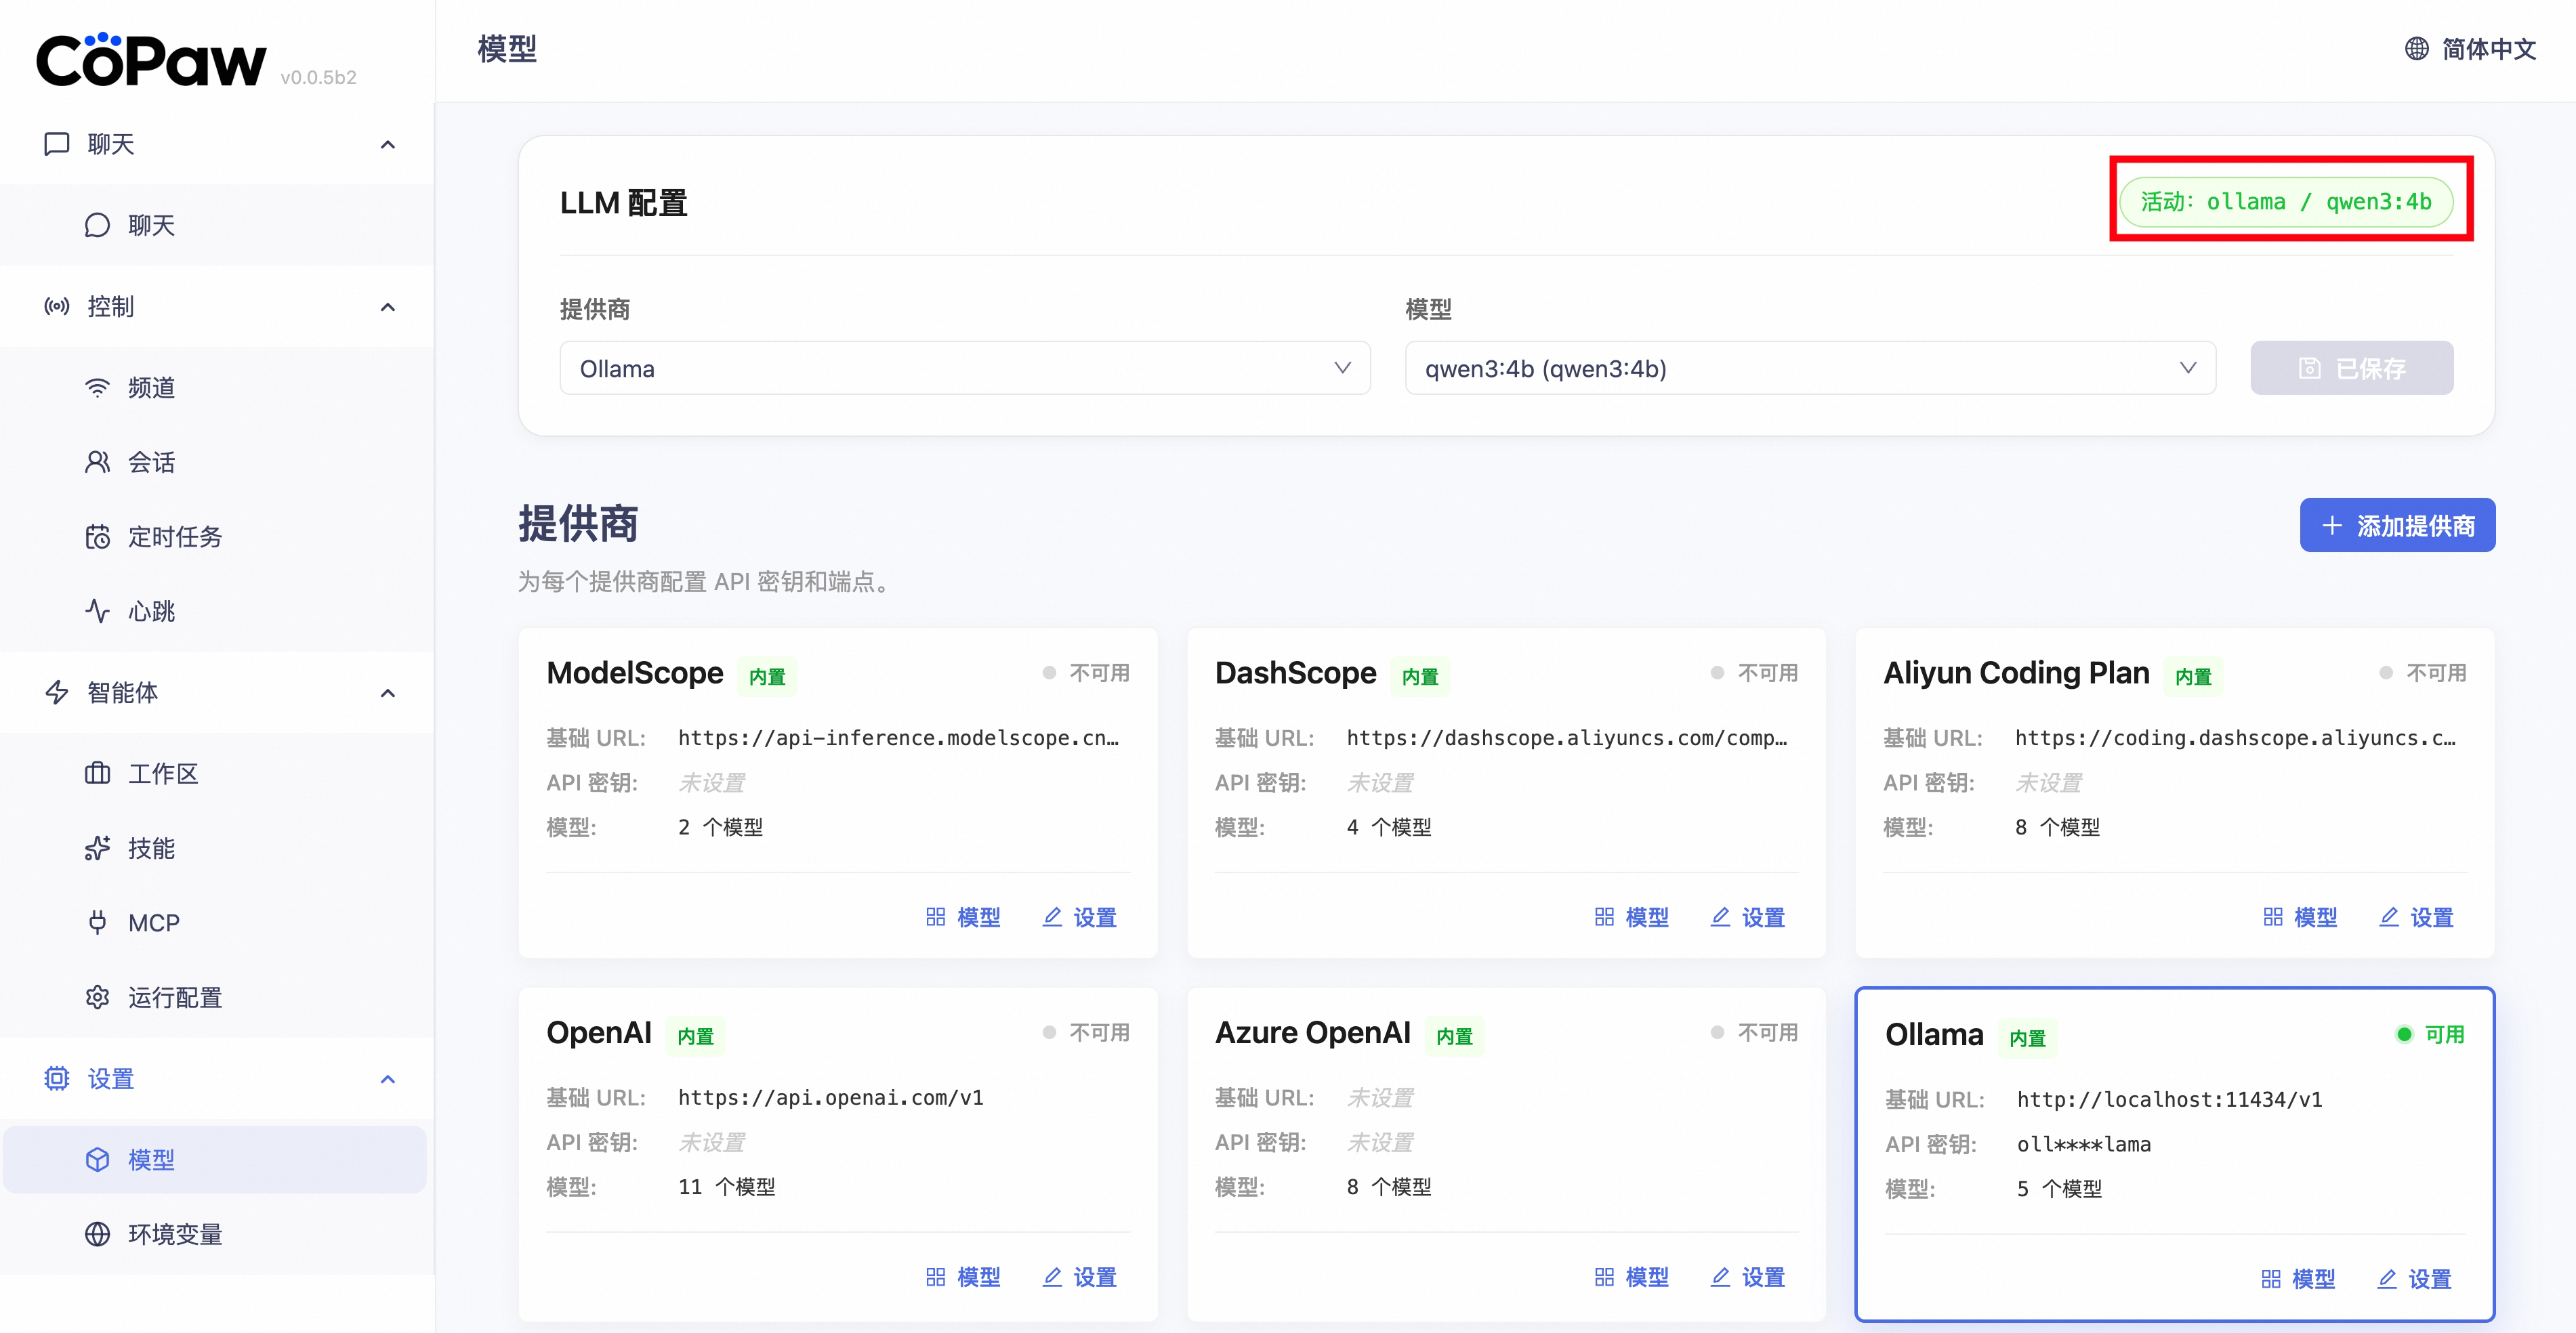Select 会话 sessions menu item
The image size is (2576, 1333).
(150, 462)
